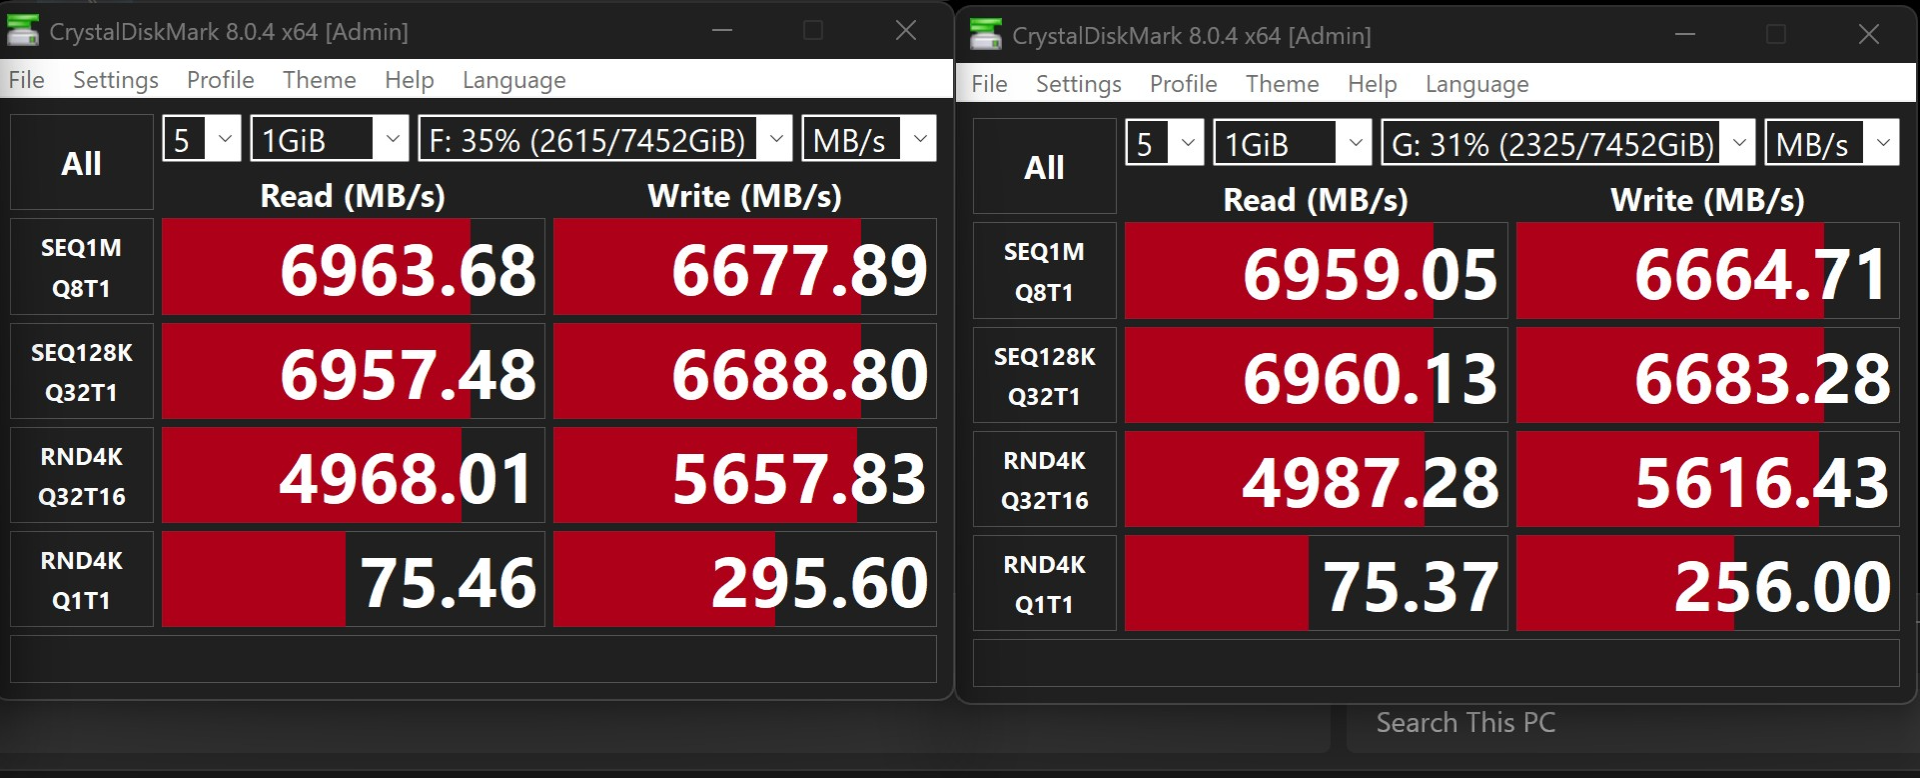Run all benchmarks in the left window

coord(81,163)
